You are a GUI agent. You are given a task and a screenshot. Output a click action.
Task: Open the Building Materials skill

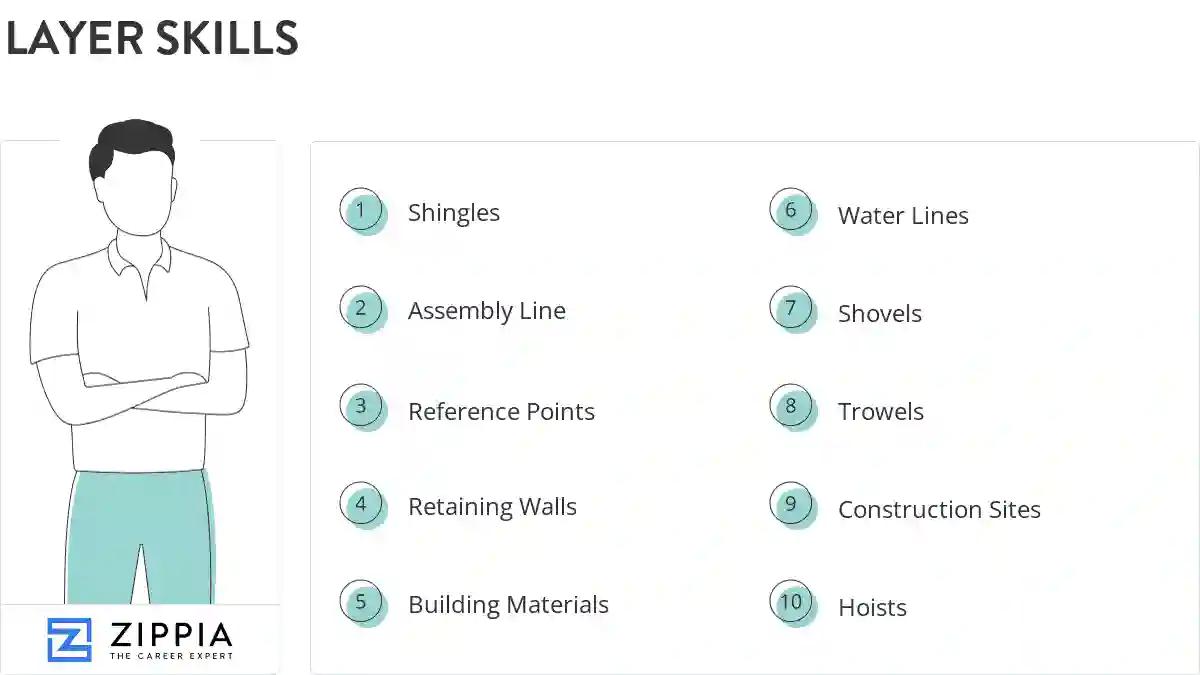pos(508,605)
